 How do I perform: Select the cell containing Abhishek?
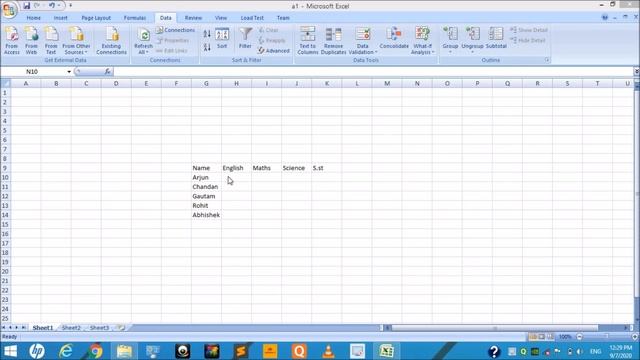[206, 215]
